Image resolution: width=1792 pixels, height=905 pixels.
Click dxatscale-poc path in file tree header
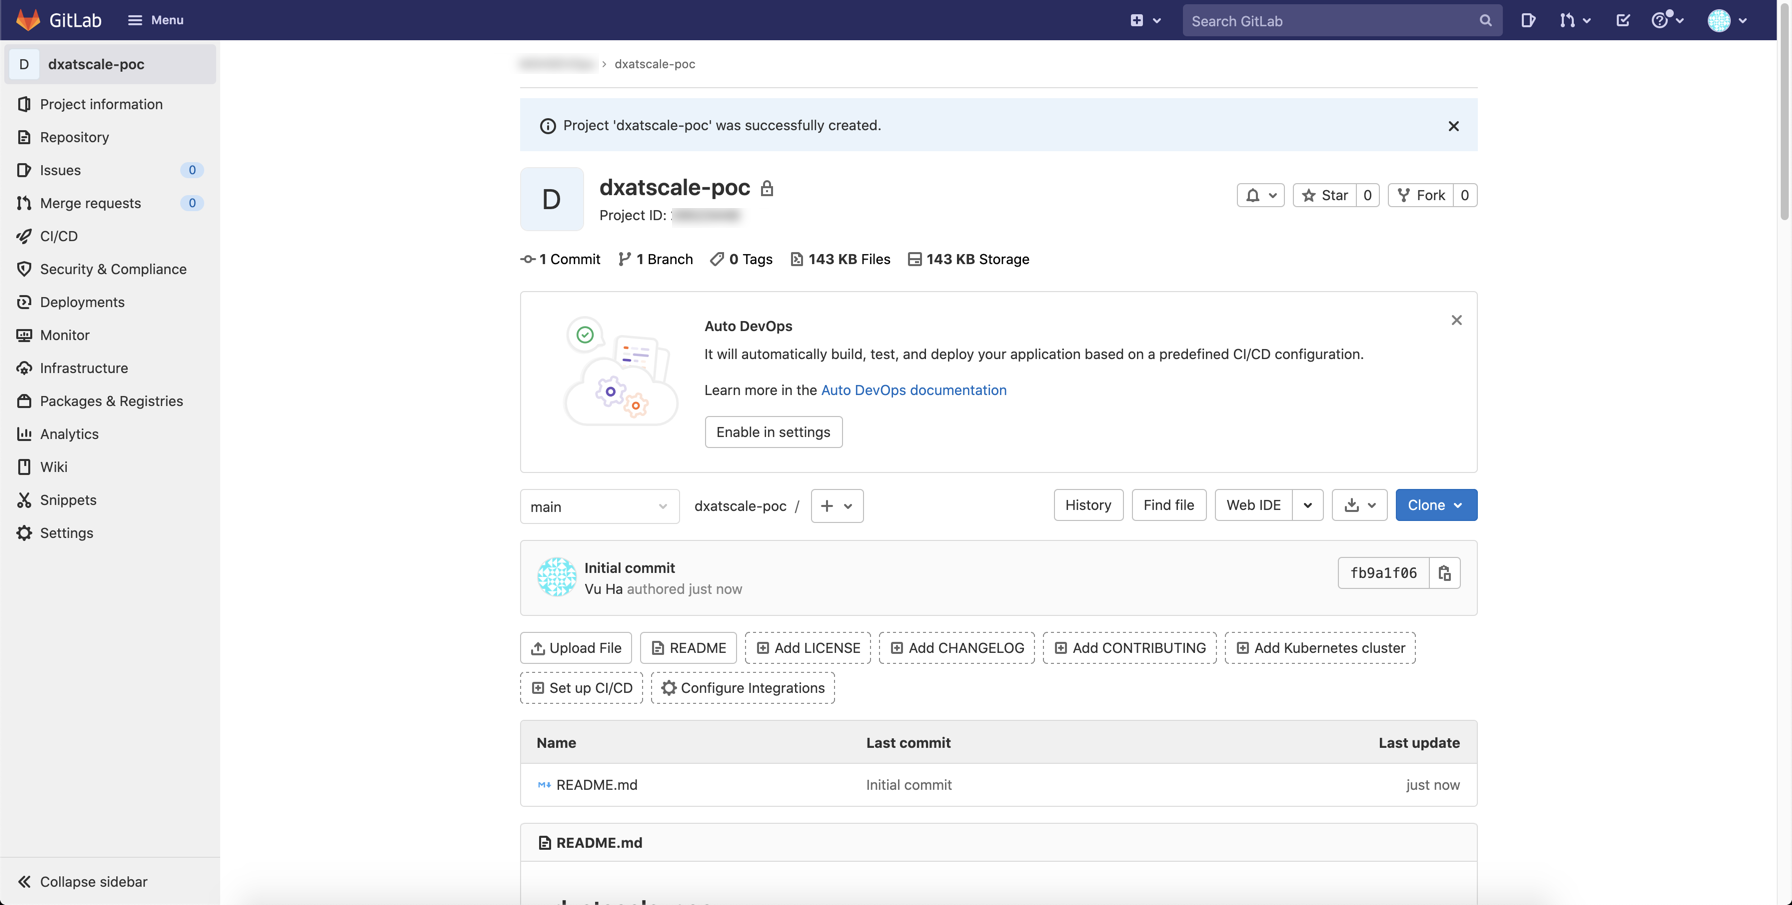[x=740, y=506]
